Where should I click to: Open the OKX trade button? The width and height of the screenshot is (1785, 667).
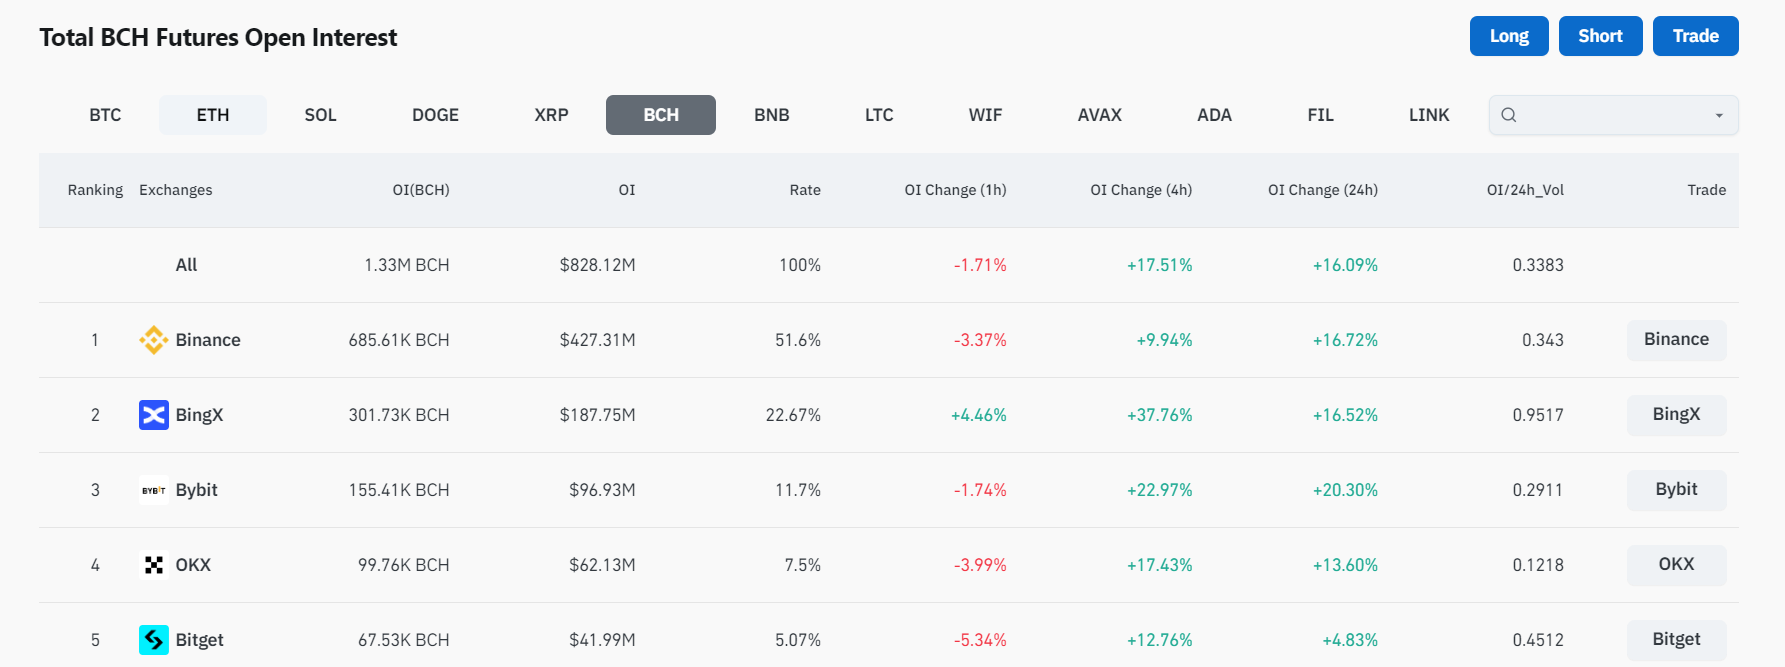coord(1677,565)
